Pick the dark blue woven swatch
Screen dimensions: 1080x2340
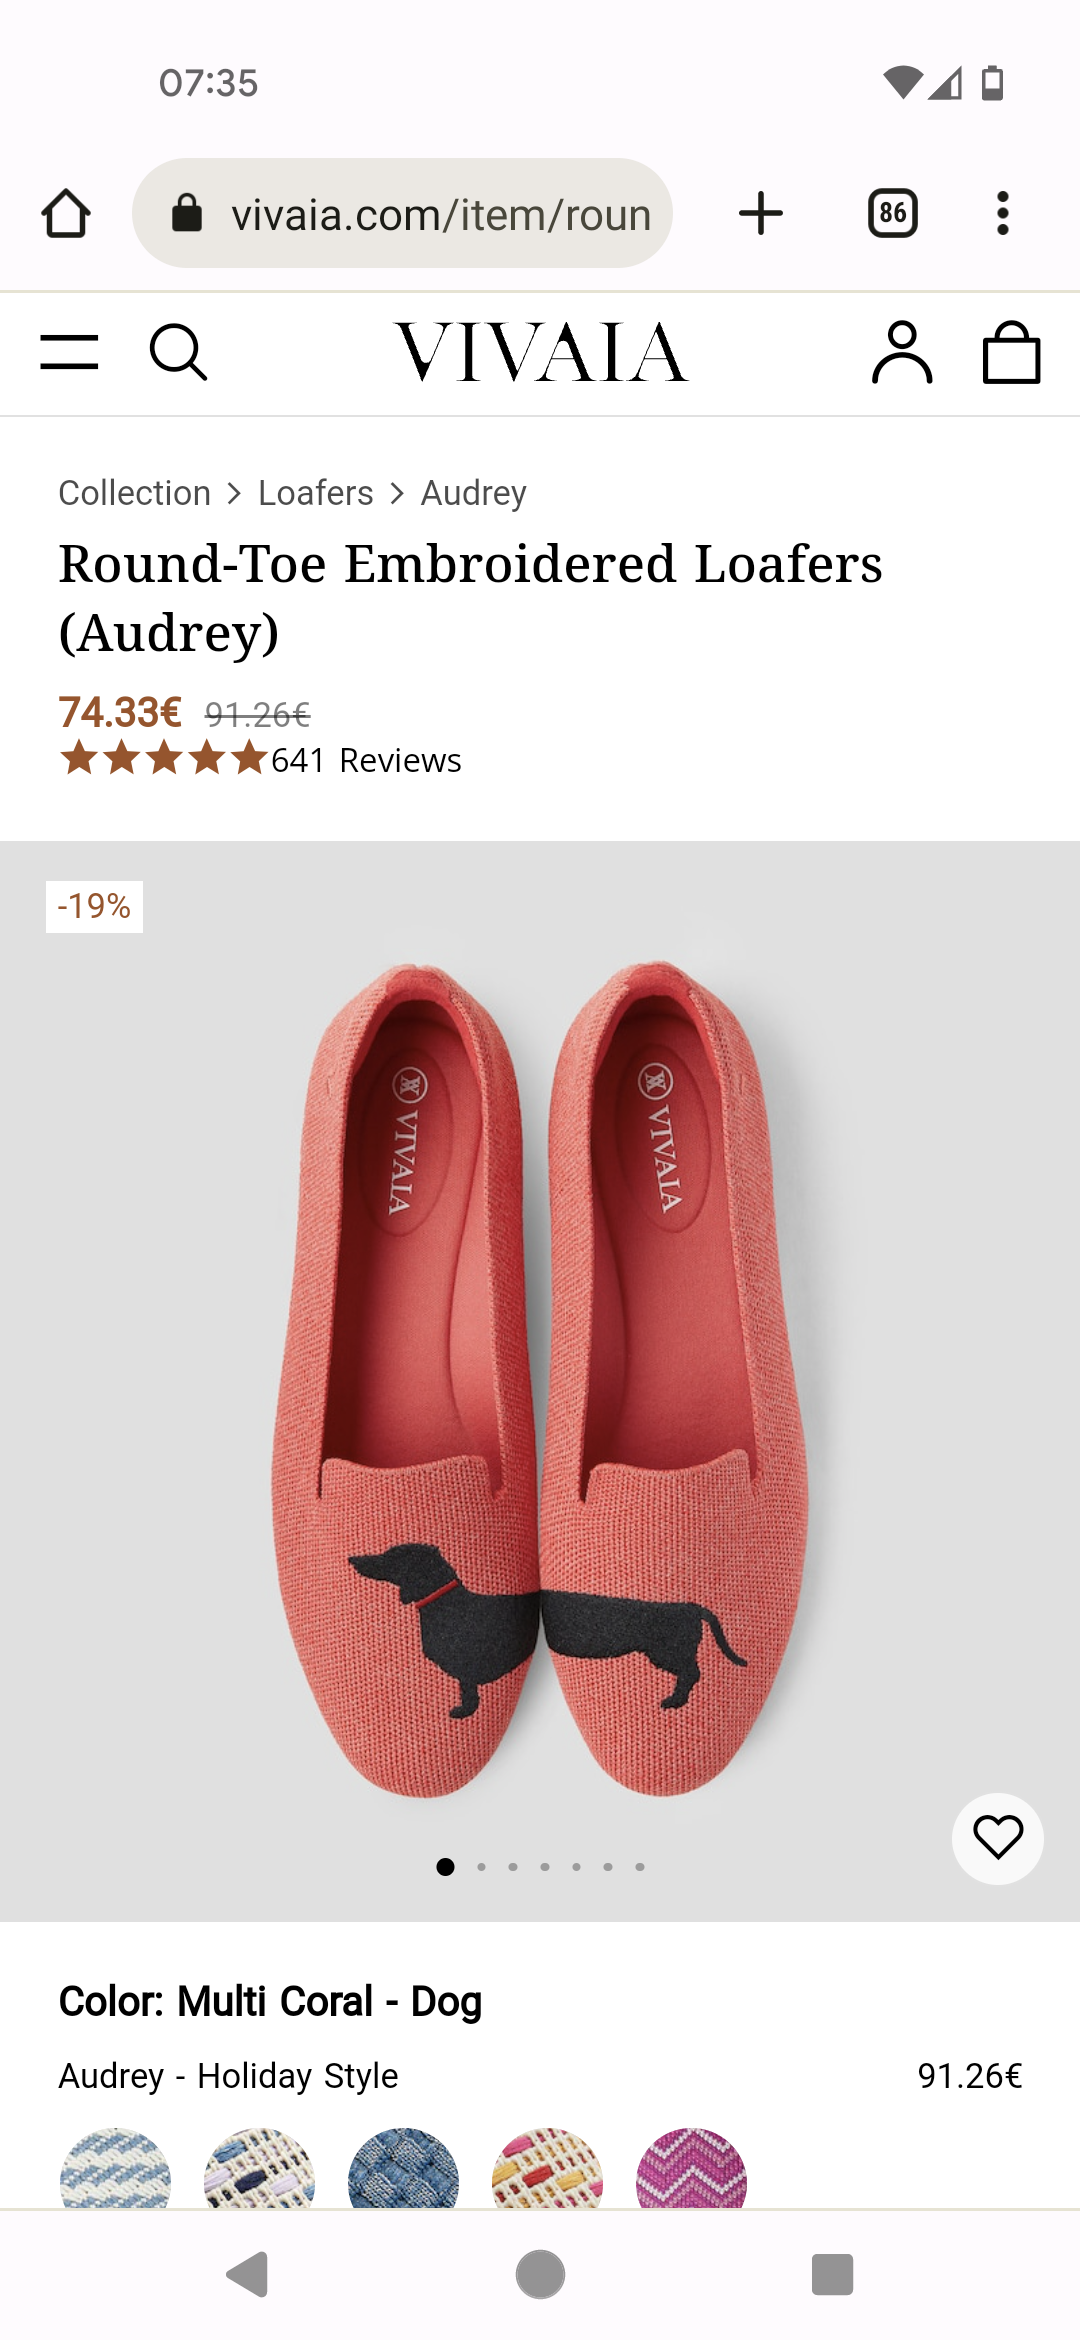click(403, 2170)
